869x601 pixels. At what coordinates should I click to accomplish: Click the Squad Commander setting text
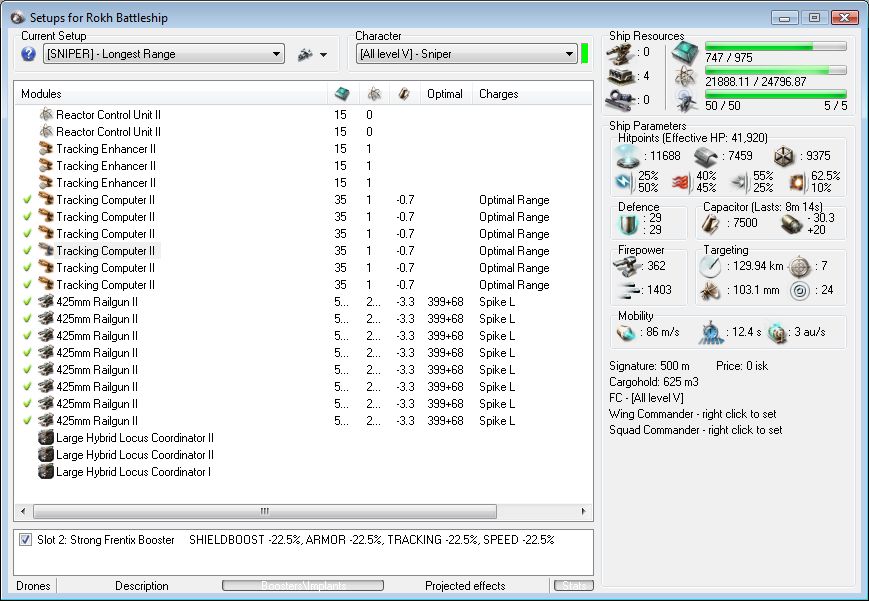(x=695, y=430)
